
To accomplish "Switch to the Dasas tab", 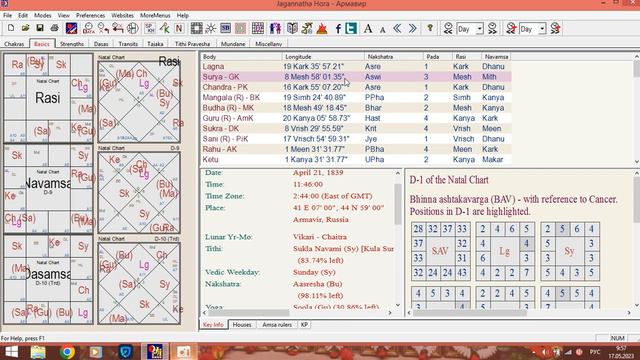I will pos(101,44).
